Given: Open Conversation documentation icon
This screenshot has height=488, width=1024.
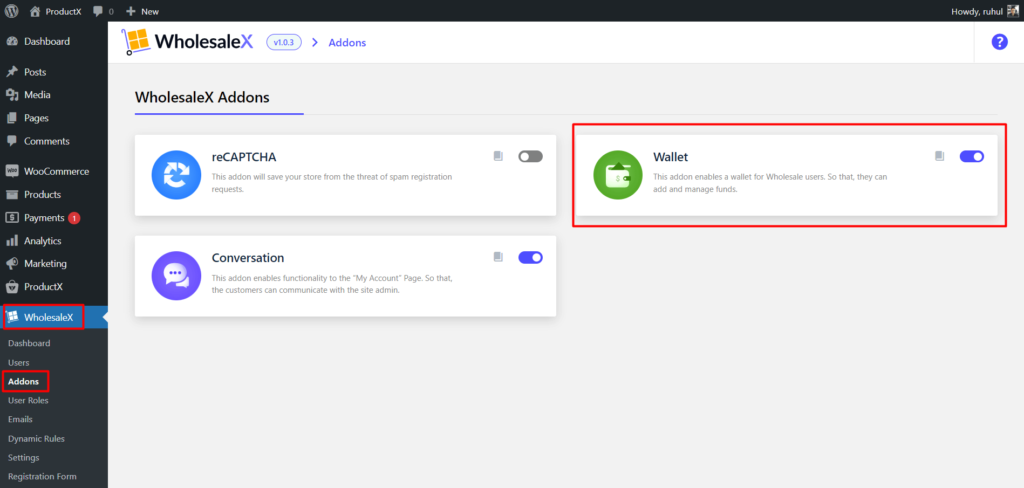Looking at the screenshot, I should [x=498, y=257].
